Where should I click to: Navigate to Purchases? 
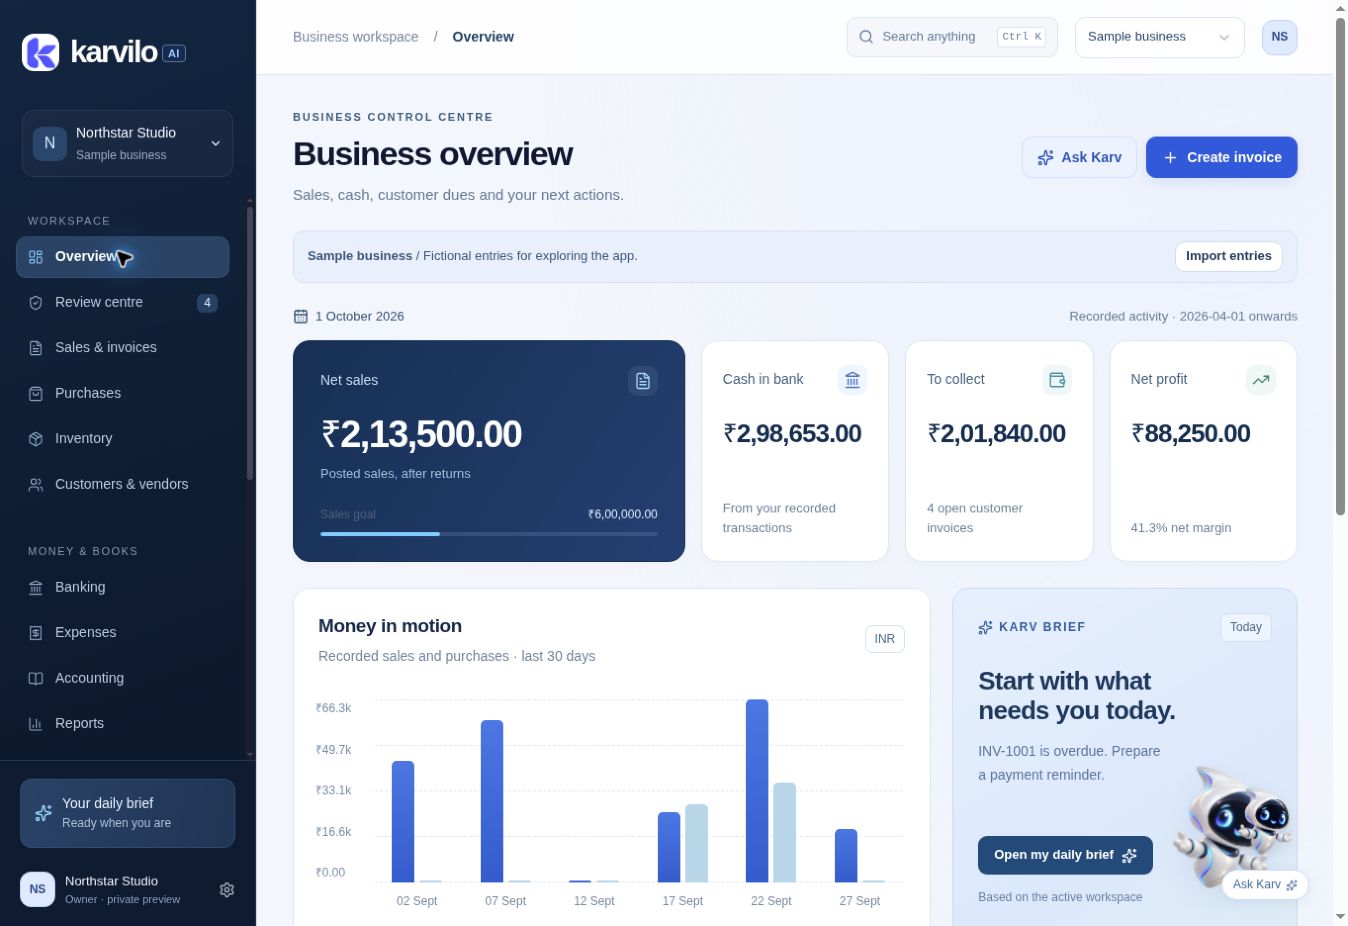coord(123,393)
